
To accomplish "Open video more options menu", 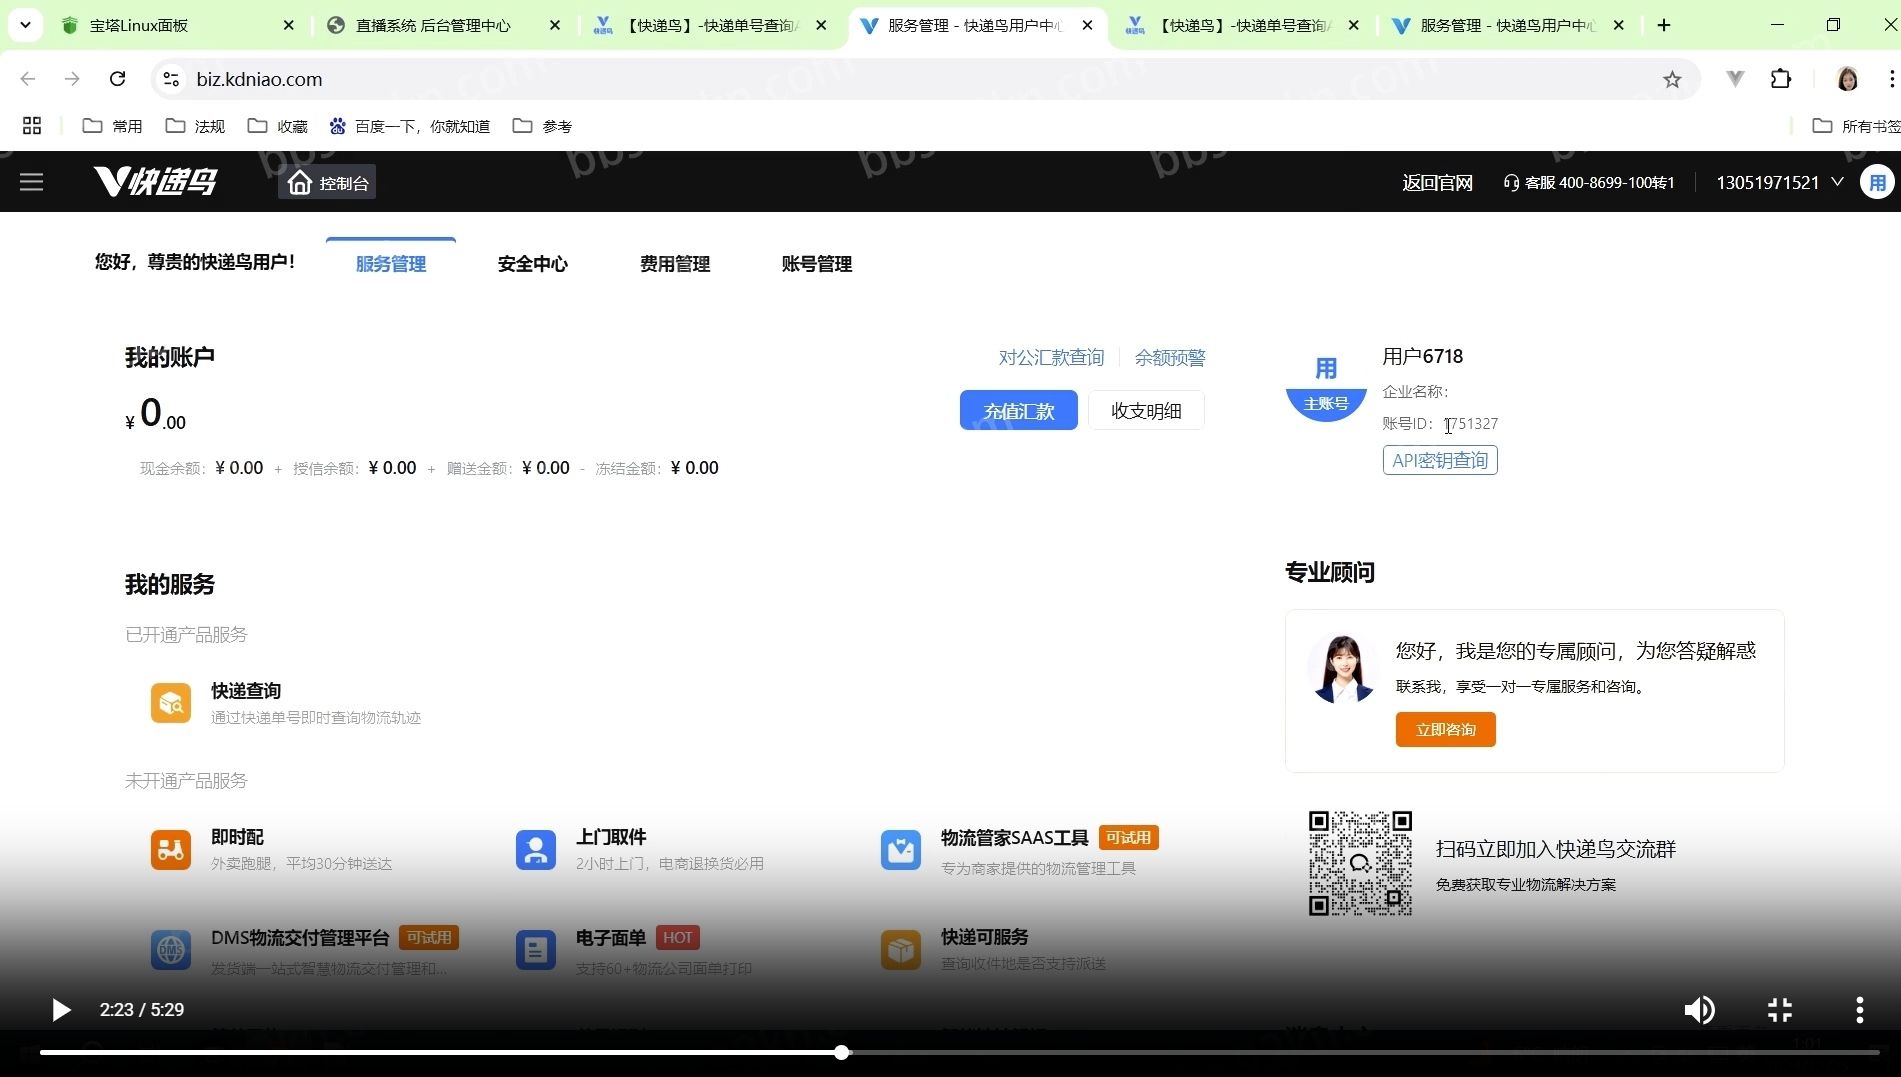I will (1860, 1010).
